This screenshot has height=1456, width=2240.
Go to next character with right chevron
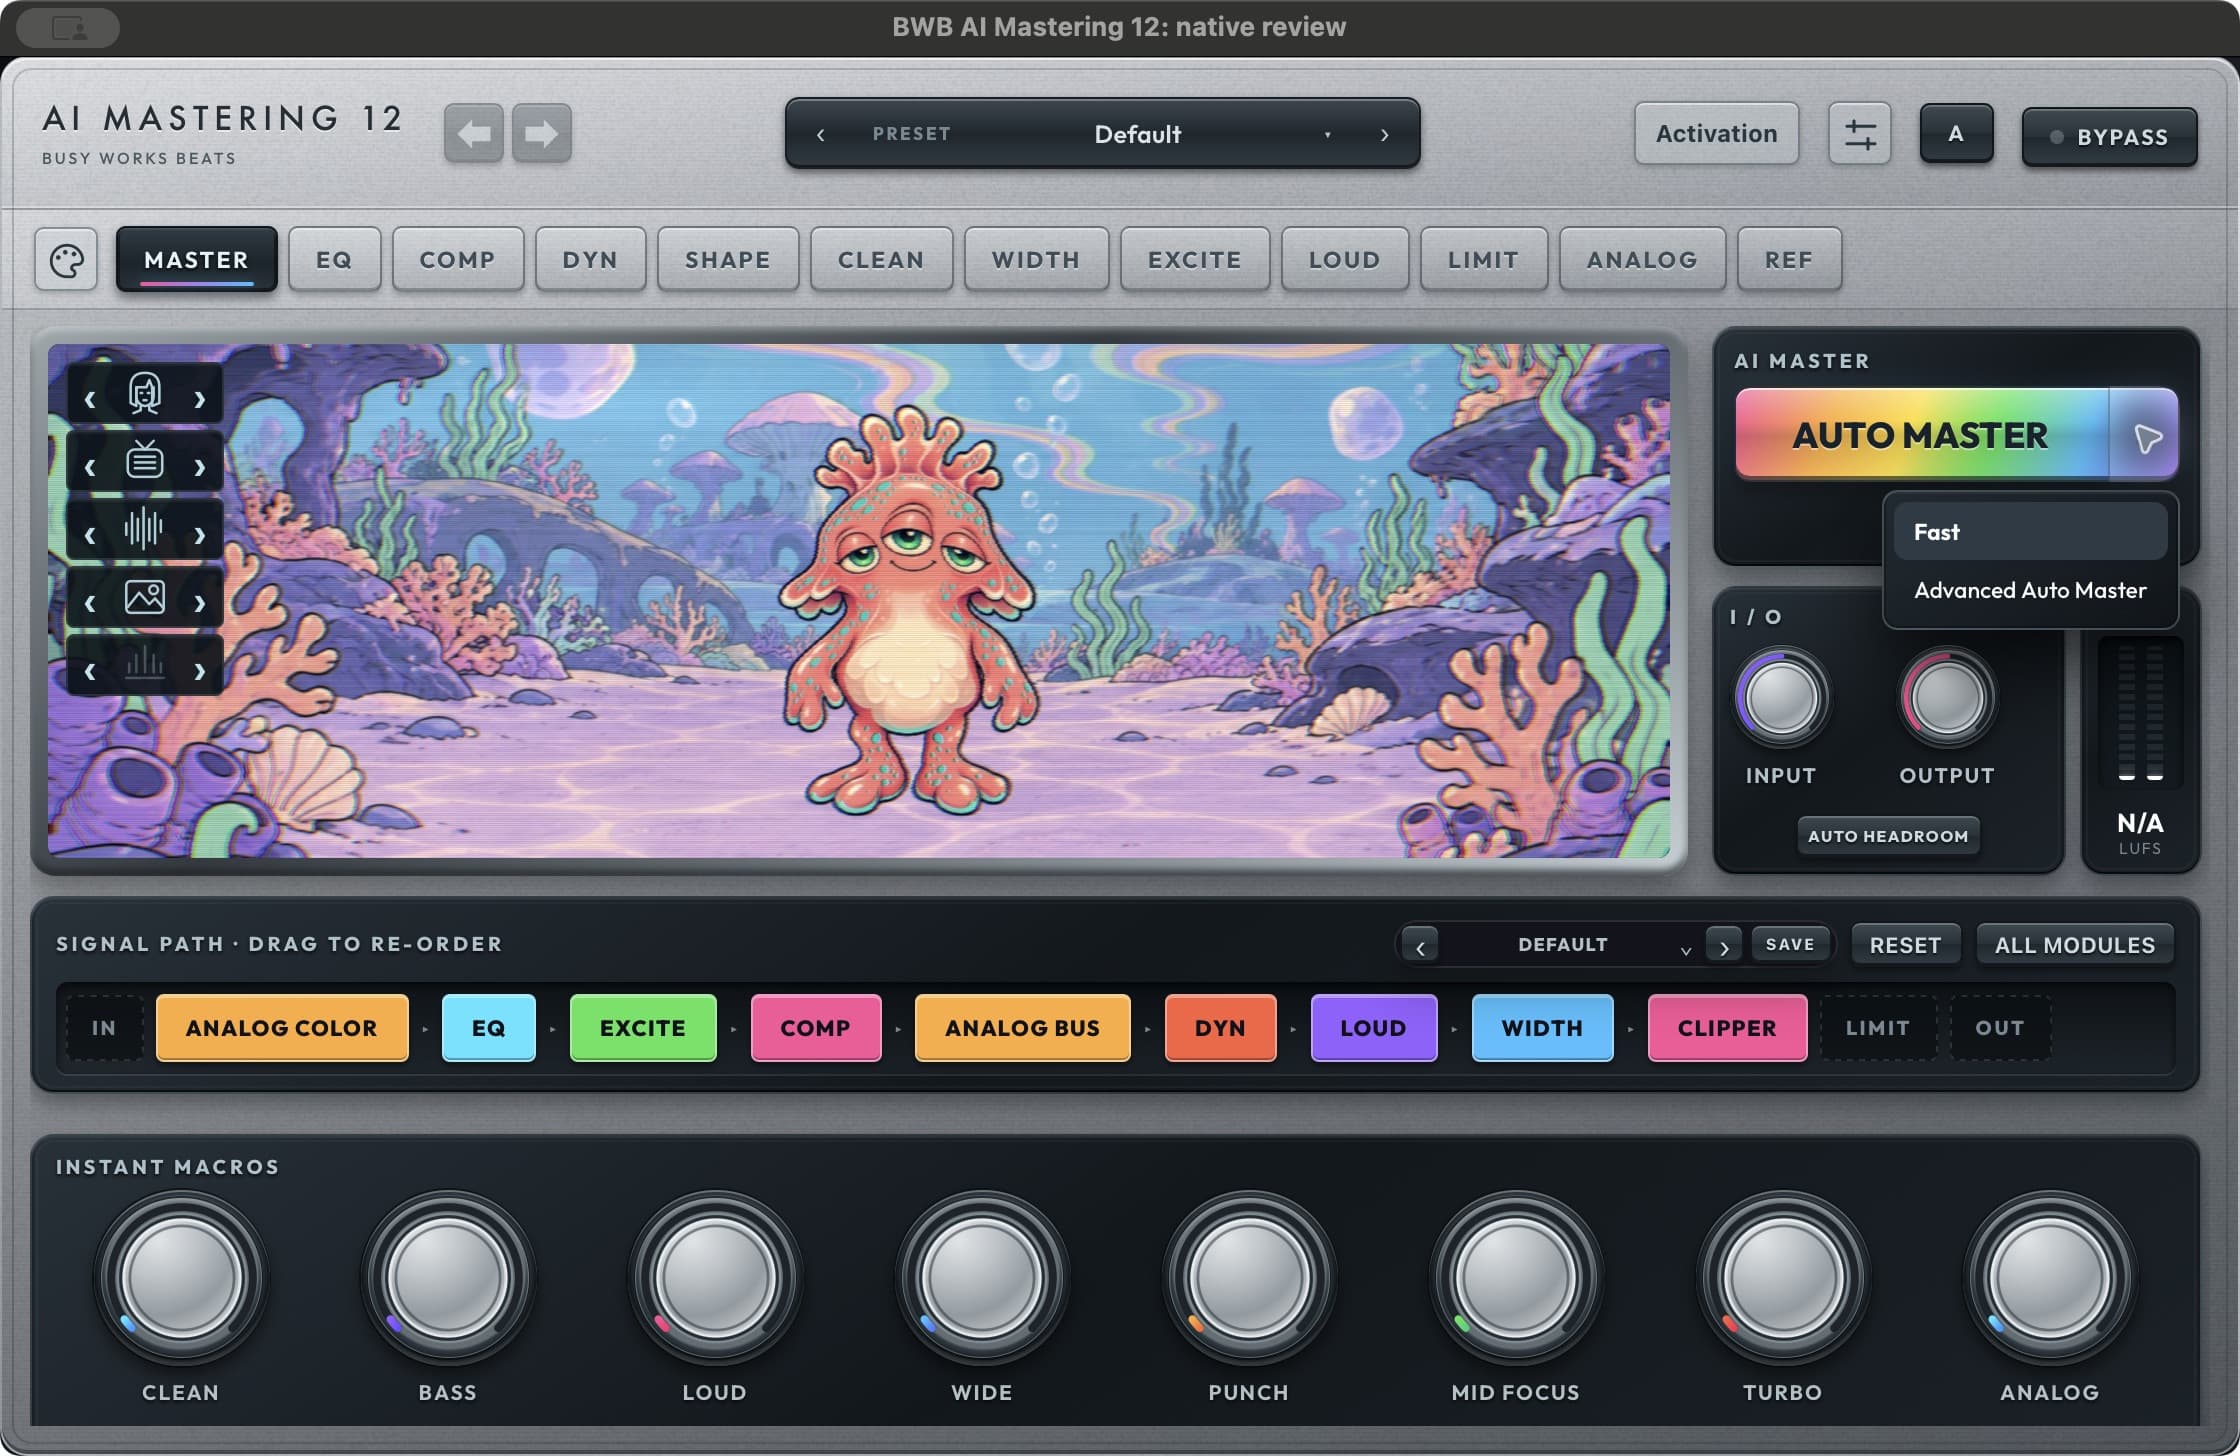tap(200, 398)
